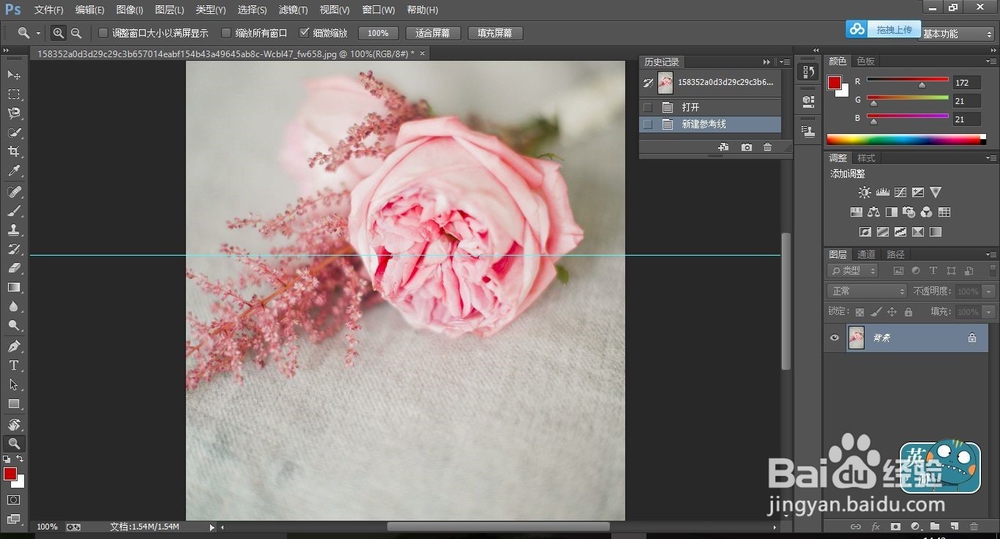
Task: Select the Horizontal Type tool
Action: click(13, 365)
